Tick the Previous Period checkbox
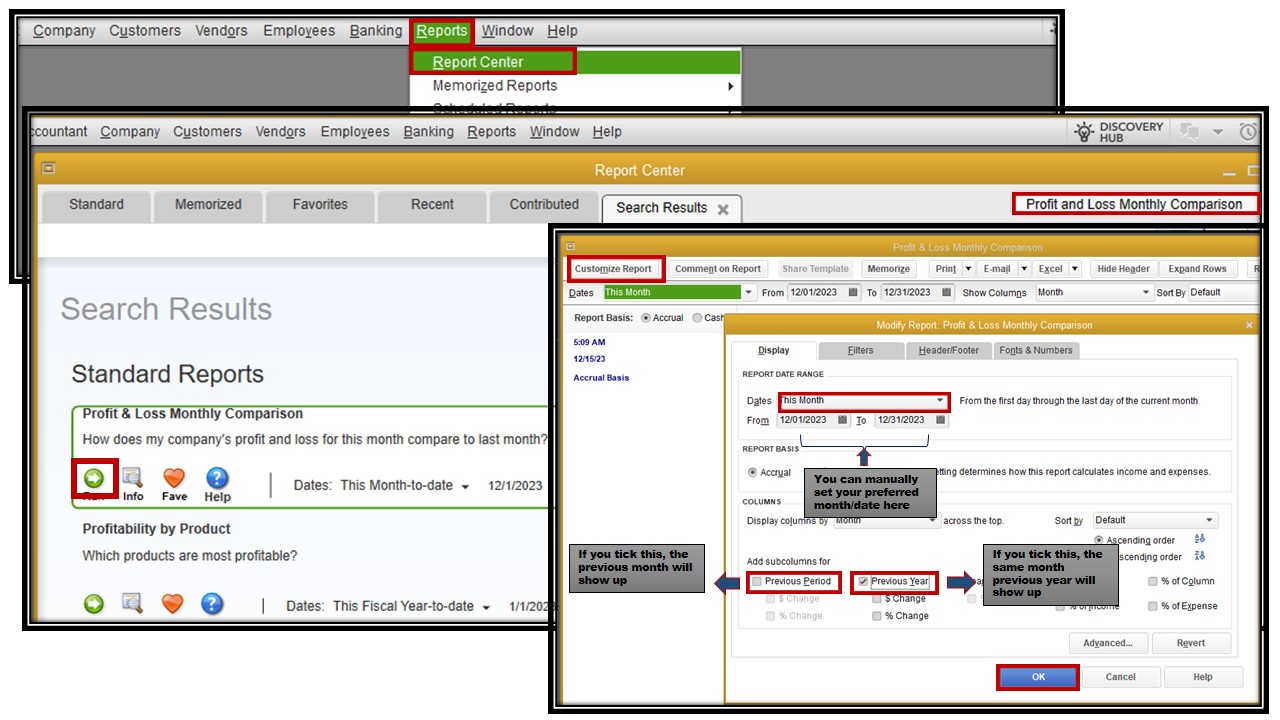This screenshot has height=720, width=1280. tap(757, 581)
